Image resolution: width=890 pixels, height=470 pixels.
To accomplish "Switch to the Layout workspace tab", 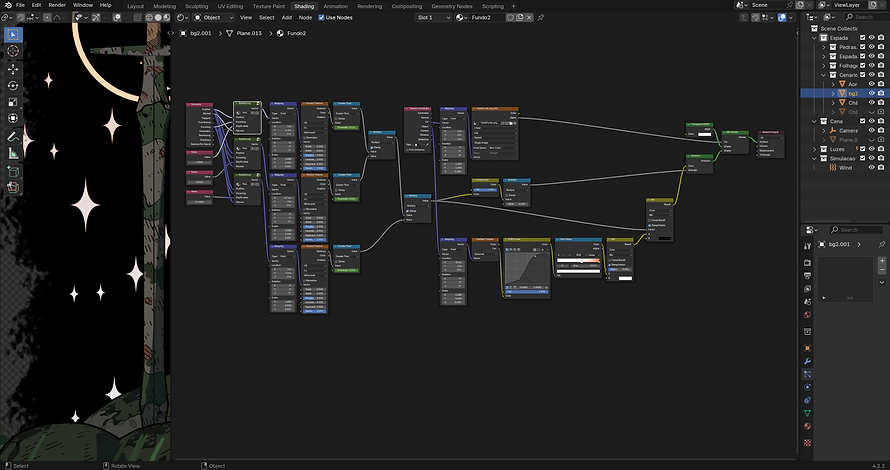I will [136, 6].
